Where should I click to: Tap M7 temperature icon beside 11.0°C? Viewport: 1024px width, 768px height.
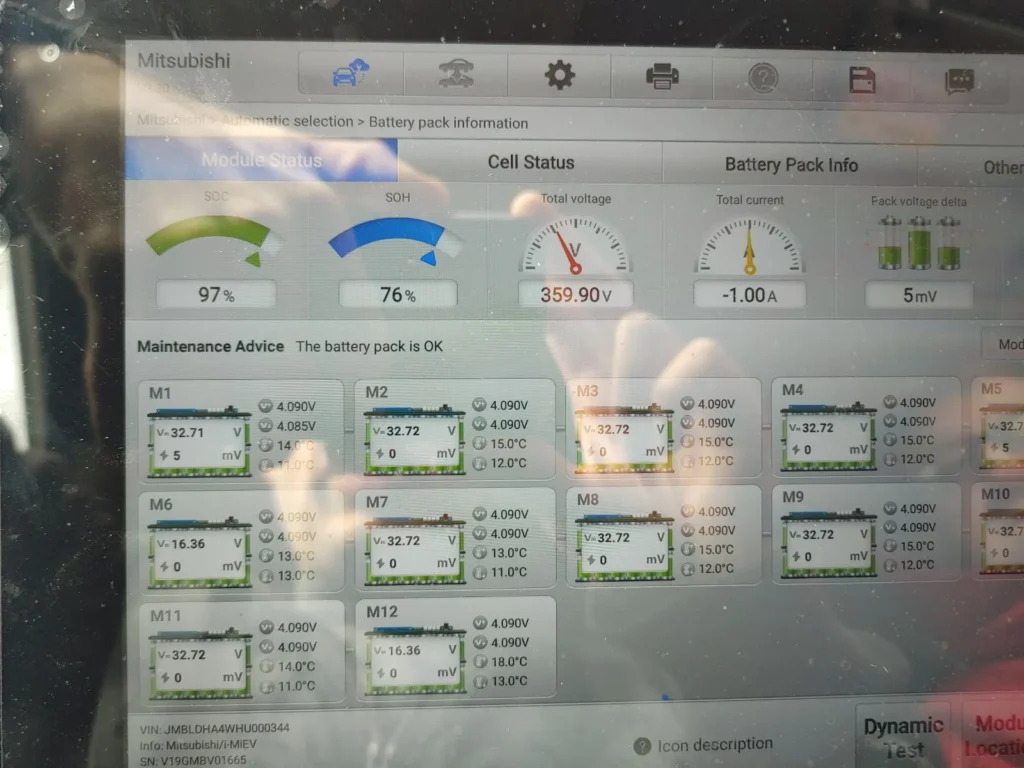click(480, 572)
